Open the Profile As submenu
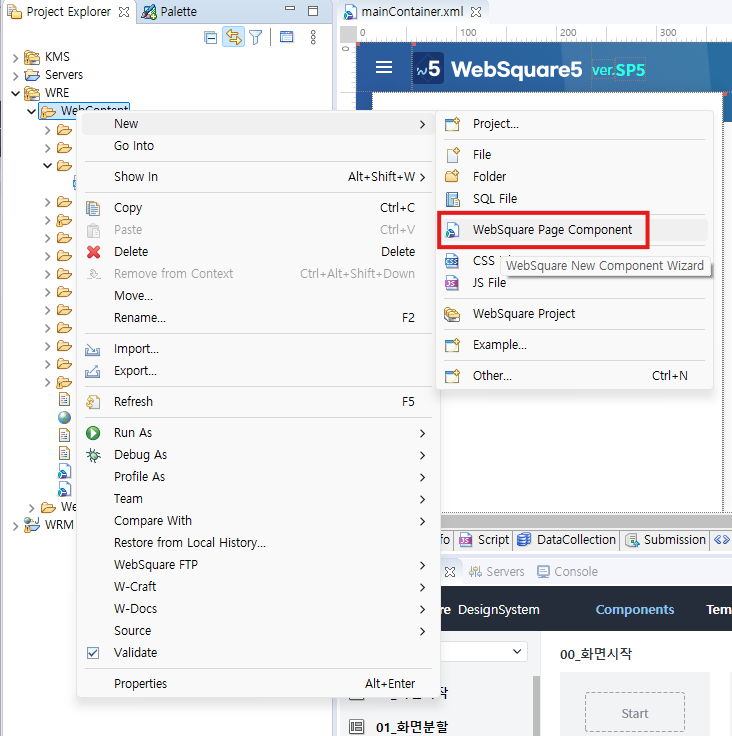 (x=256, y=477)
